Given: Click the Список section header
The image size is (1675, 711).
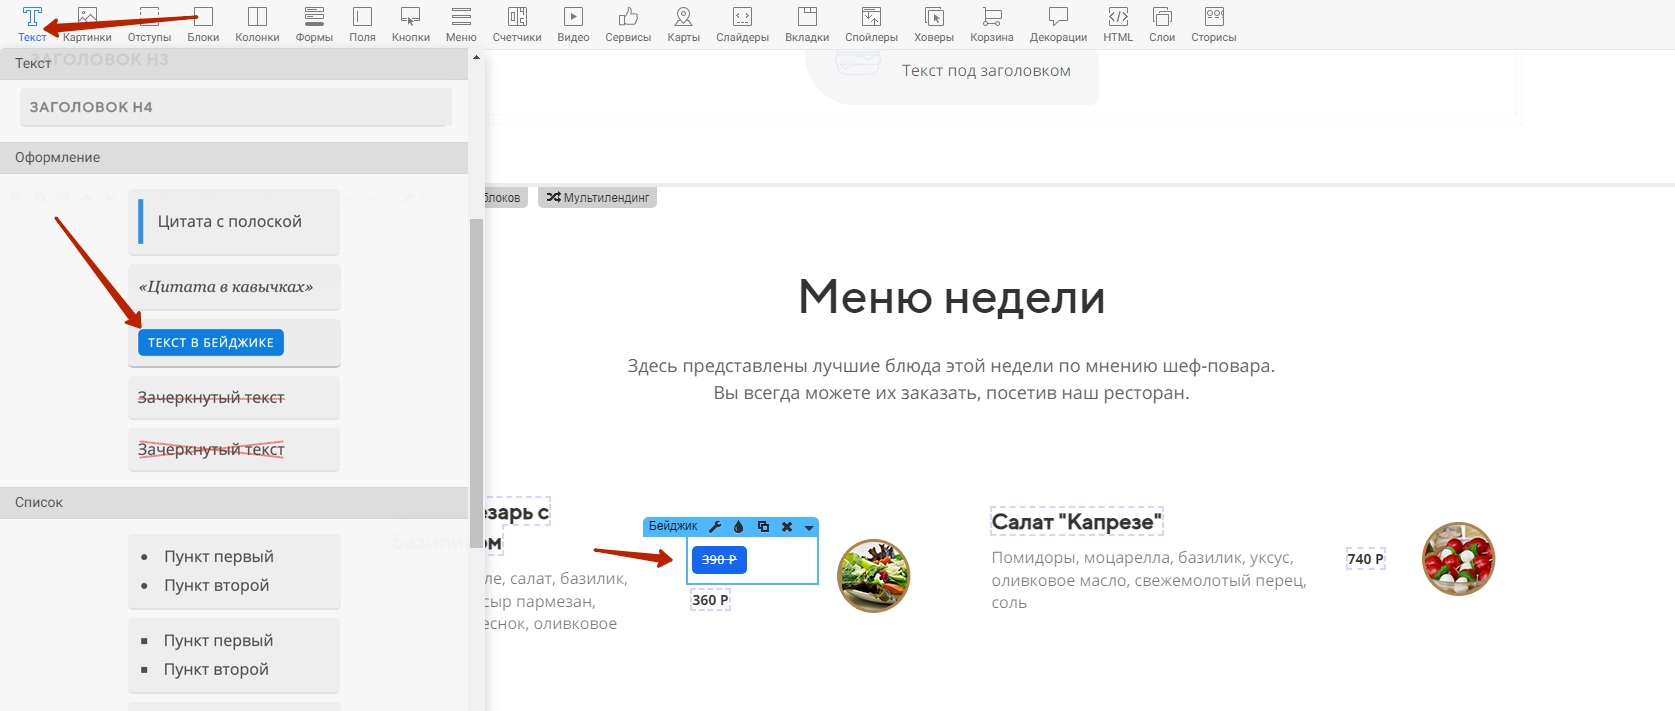Looking at the screenshot, I should pos(234,503).
